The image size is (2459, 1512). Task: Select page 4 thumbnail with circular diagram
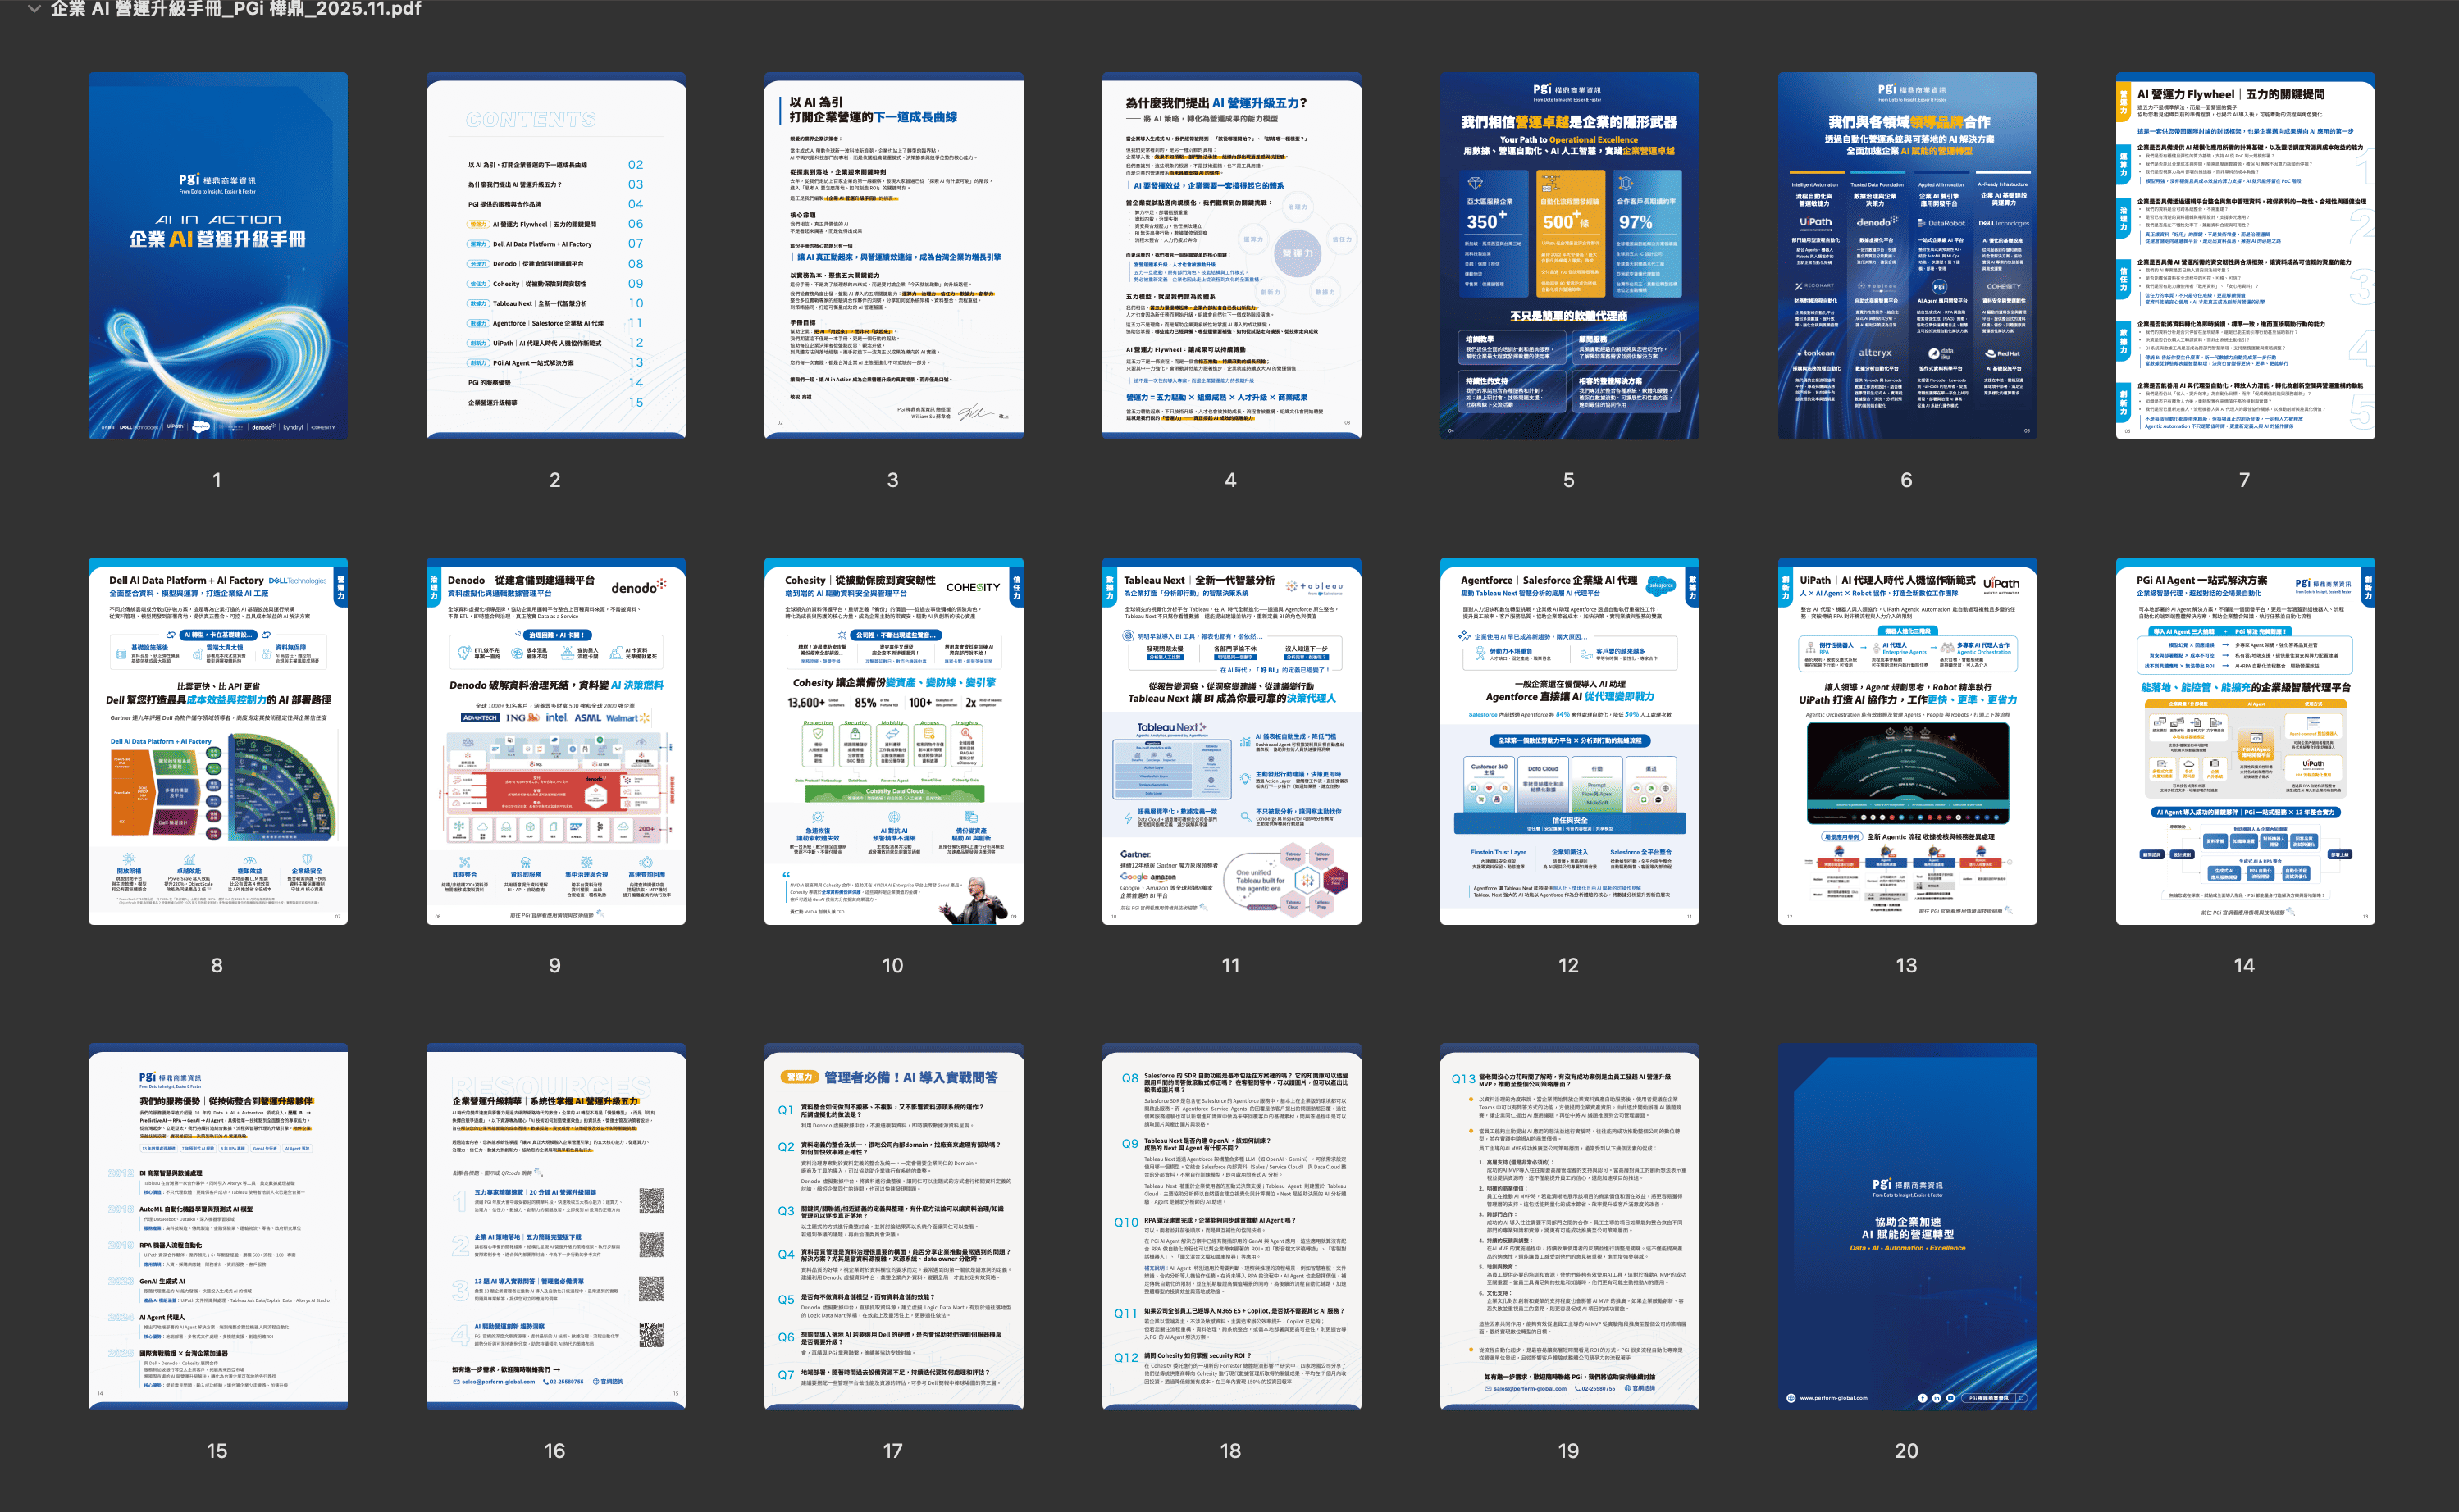pyautogui.click(x=1231, y=255)
